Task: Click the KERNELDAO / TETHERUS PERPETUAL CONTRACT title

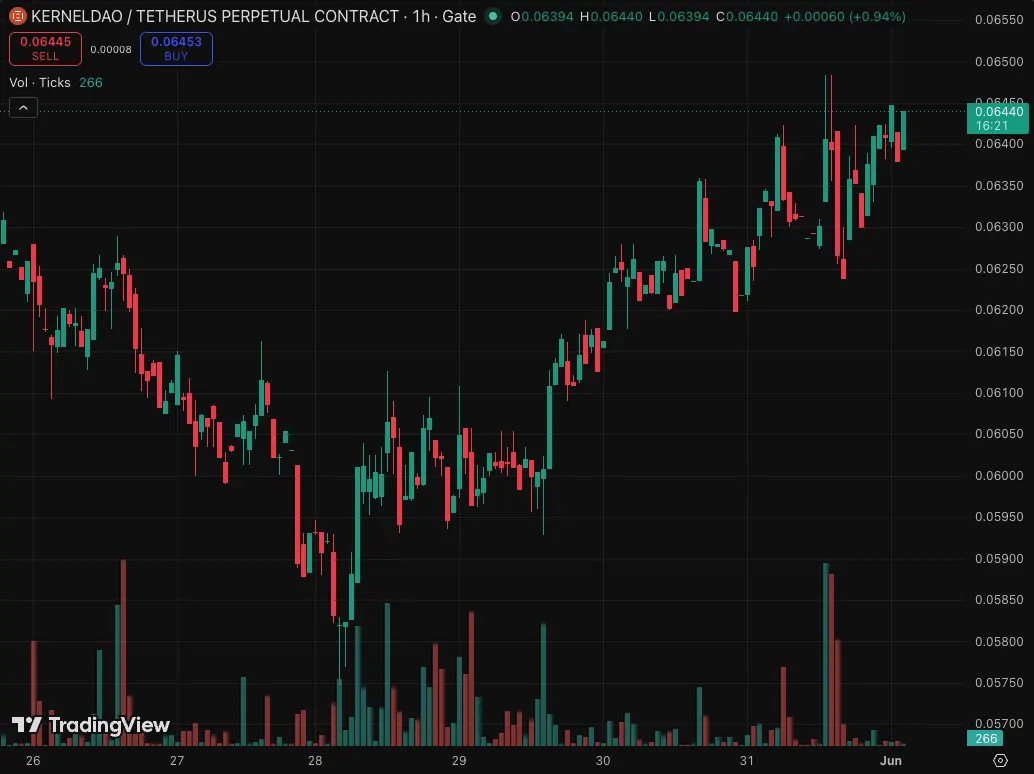Action: tap(215, 16)
